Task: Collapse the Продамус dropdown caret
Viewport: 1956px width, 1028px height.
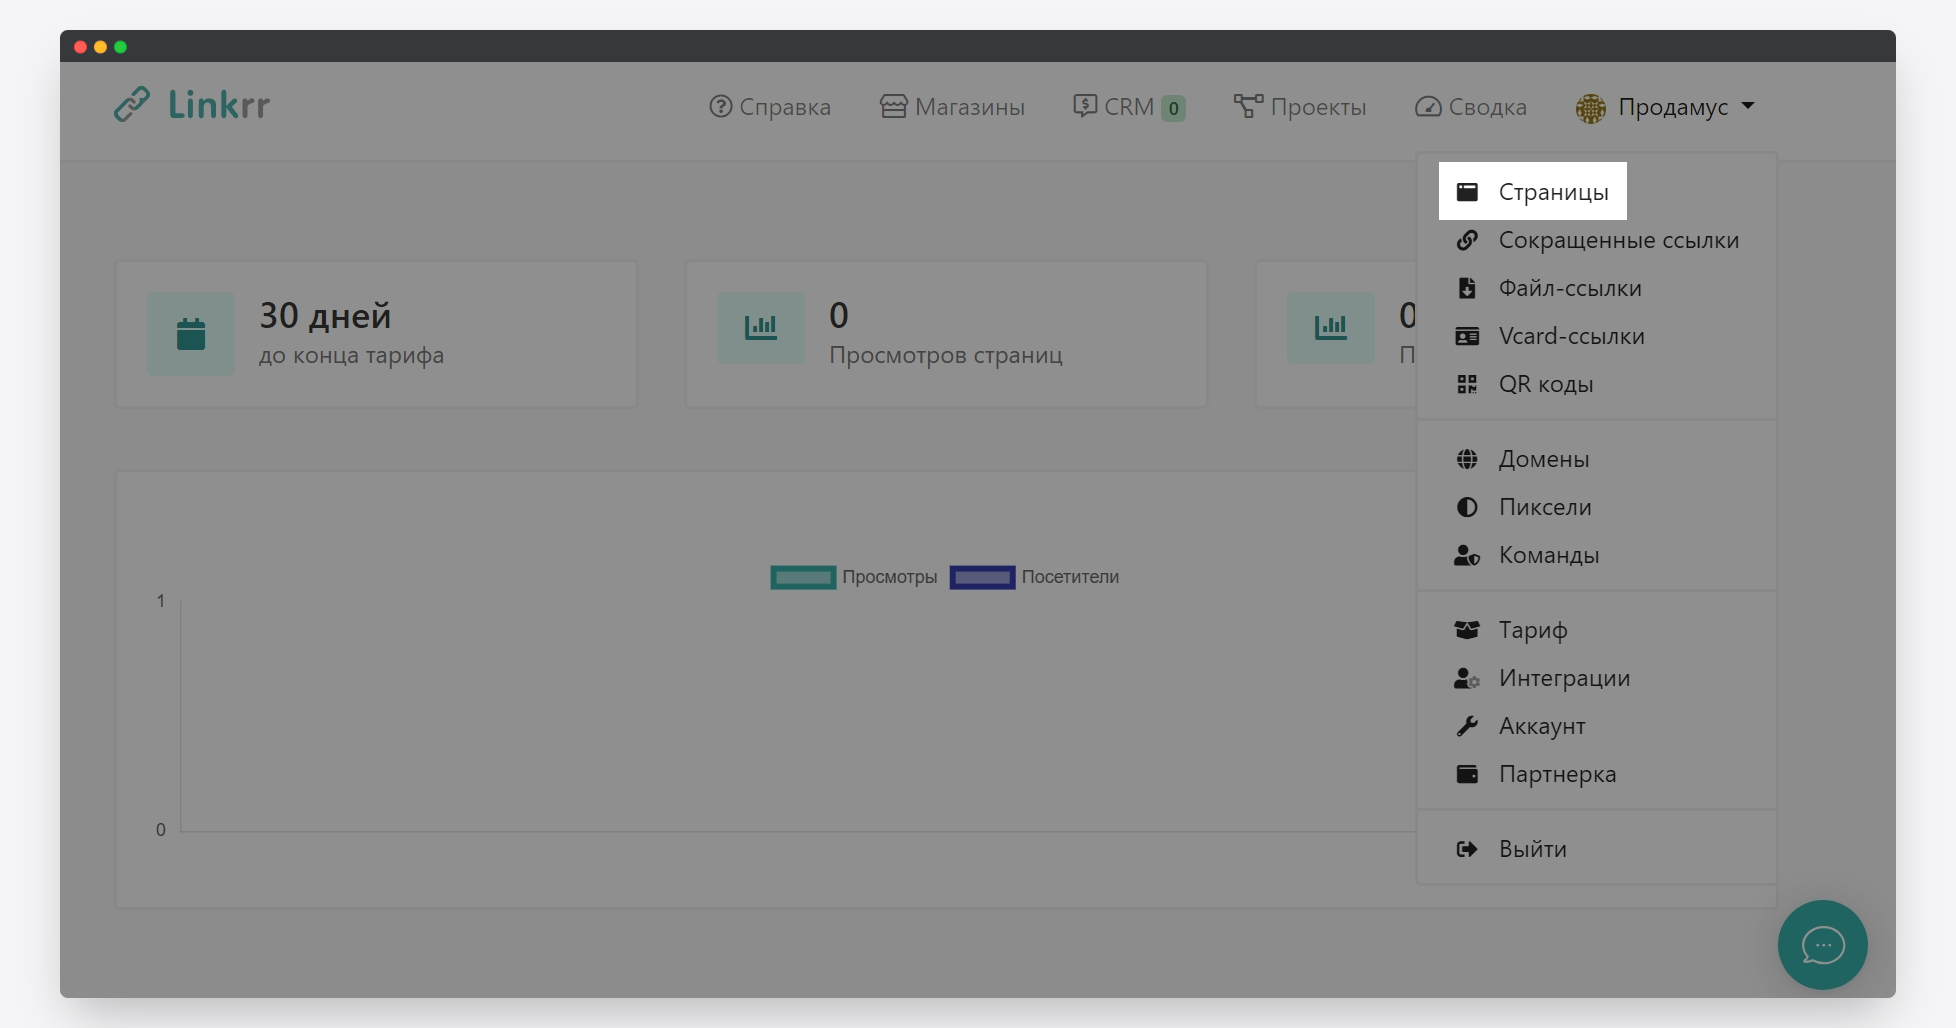Action: [x=1748, y=106]
